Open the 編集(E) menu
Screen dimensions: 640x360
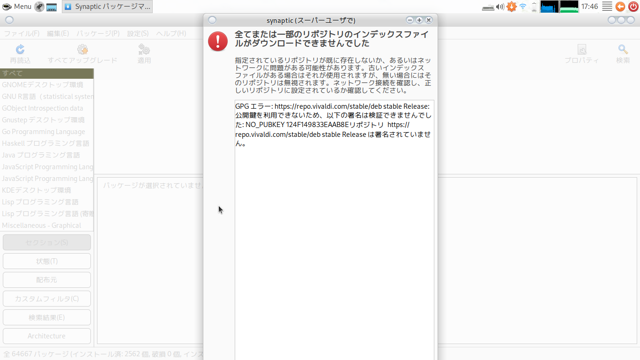(x=58, y=33)
